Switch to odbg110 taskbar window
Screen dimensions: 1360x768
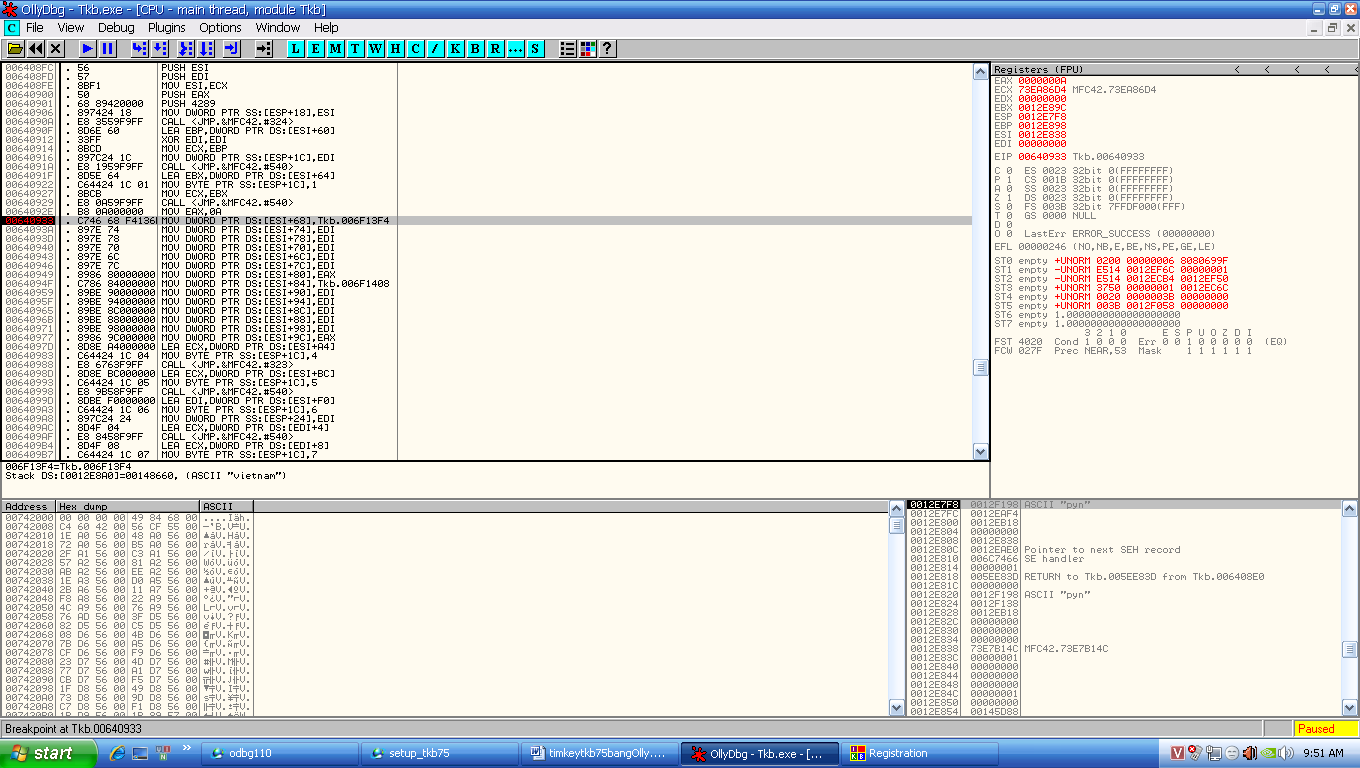coord(279,753)
